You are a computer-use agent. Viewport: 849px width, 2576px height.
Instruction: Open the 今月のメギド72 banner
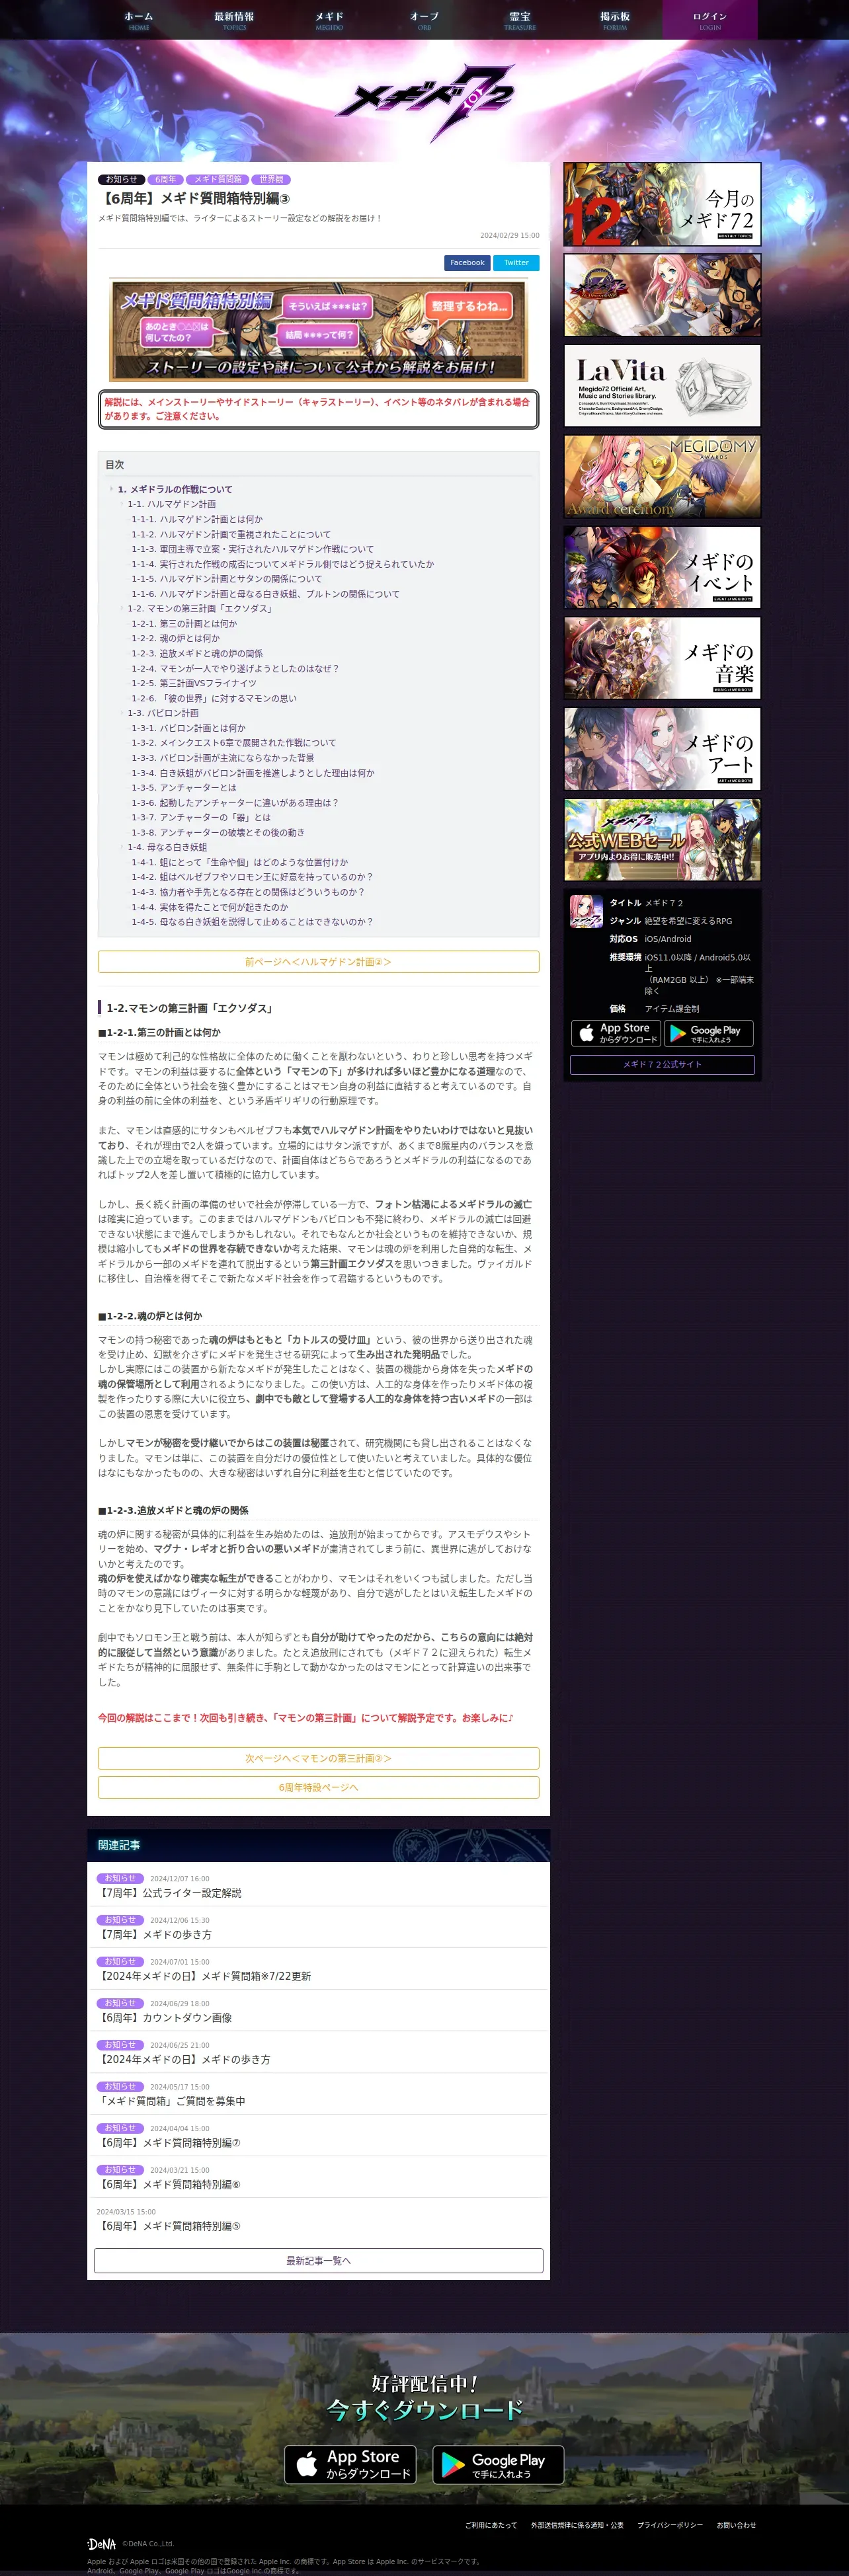pos(662,204)
